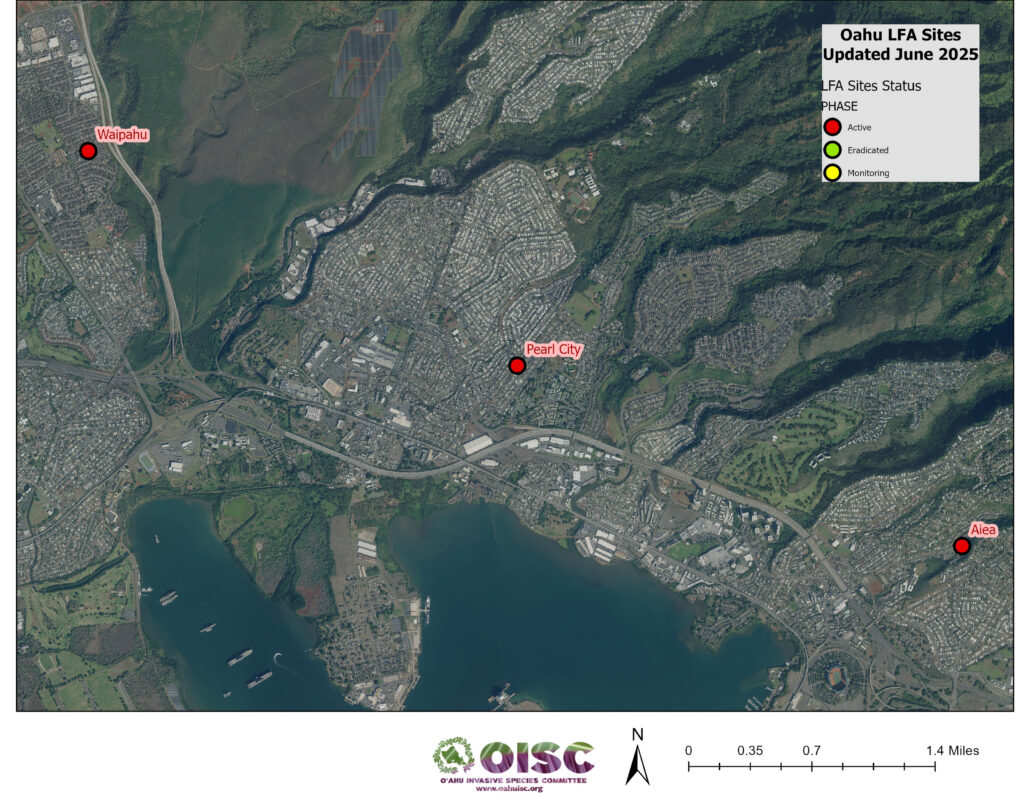Select the Pearl City red marker
The height and width of the screenshot is (800, 1035).
517,366
